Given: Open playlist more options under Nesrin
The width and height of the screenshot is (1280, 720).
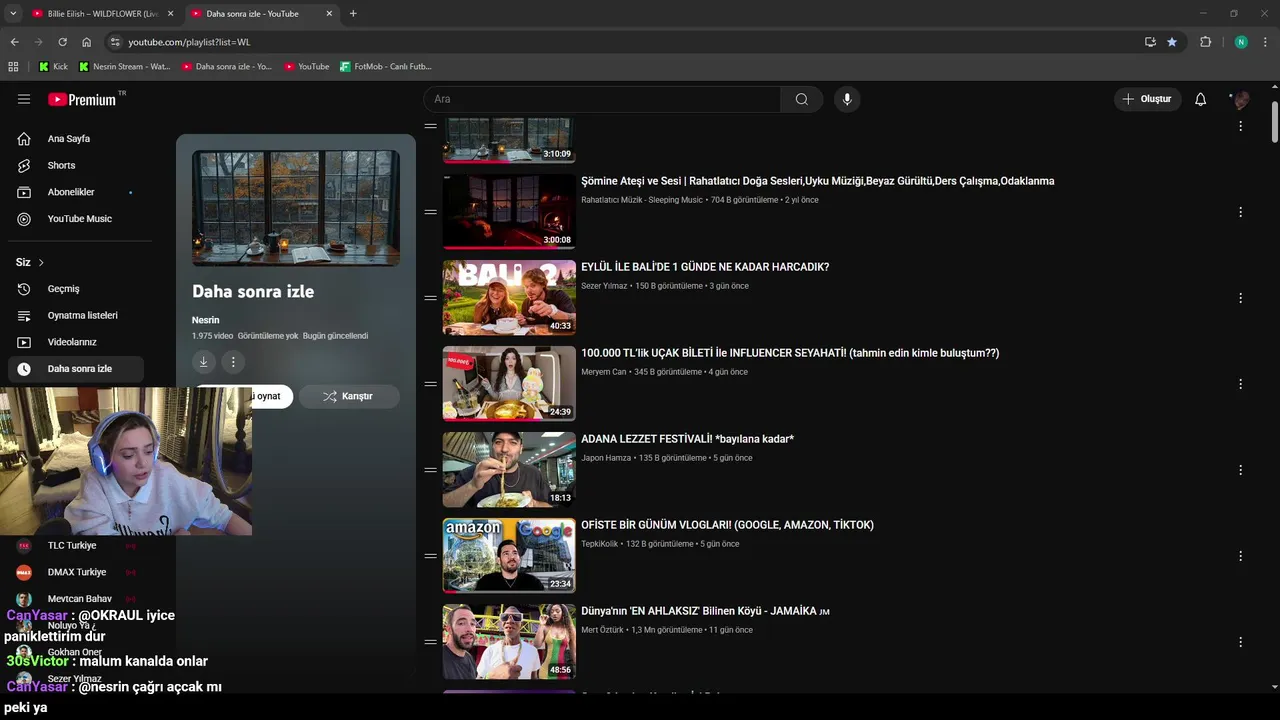Looking at the screenshot, I should [233, 362].
